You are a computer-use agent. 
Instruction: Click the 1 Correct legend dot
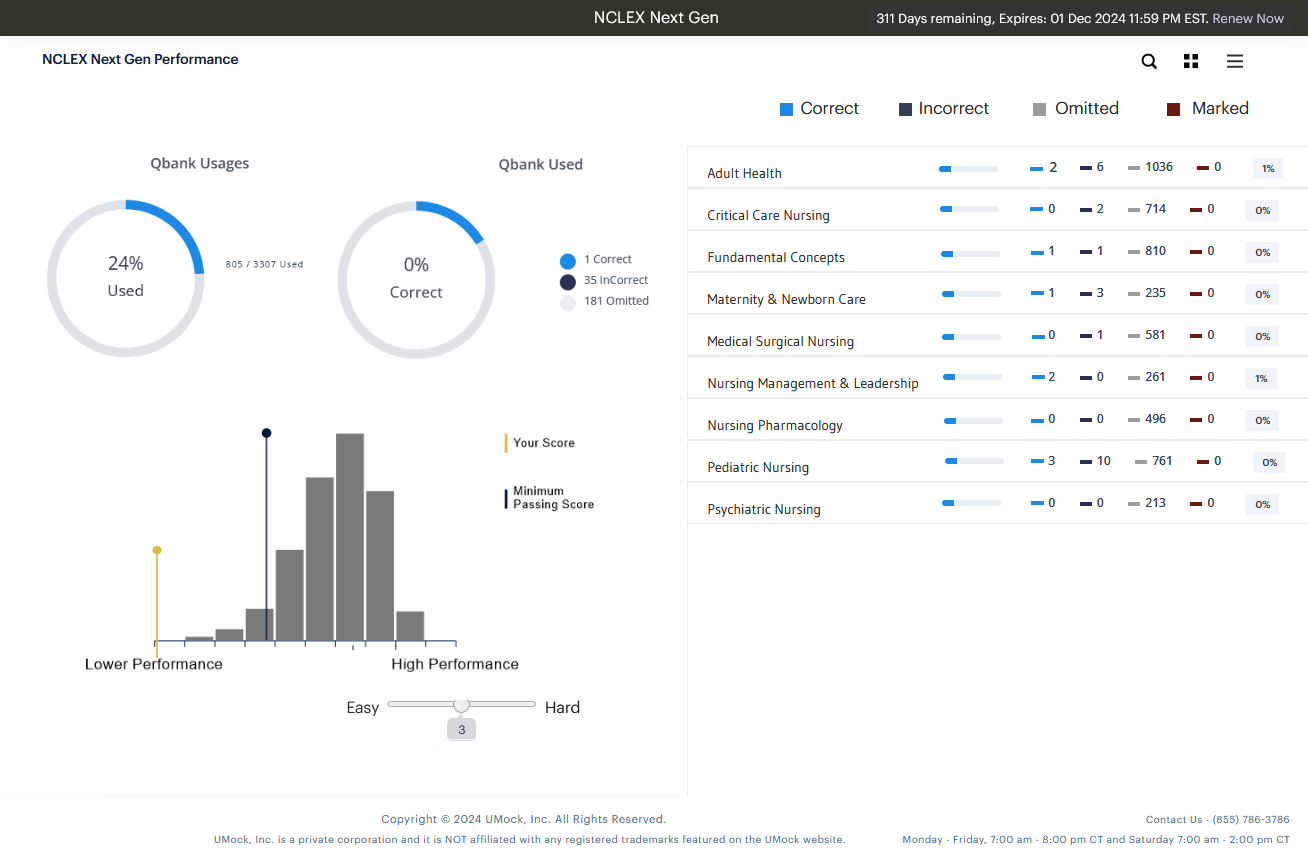(x=568, y=261)
